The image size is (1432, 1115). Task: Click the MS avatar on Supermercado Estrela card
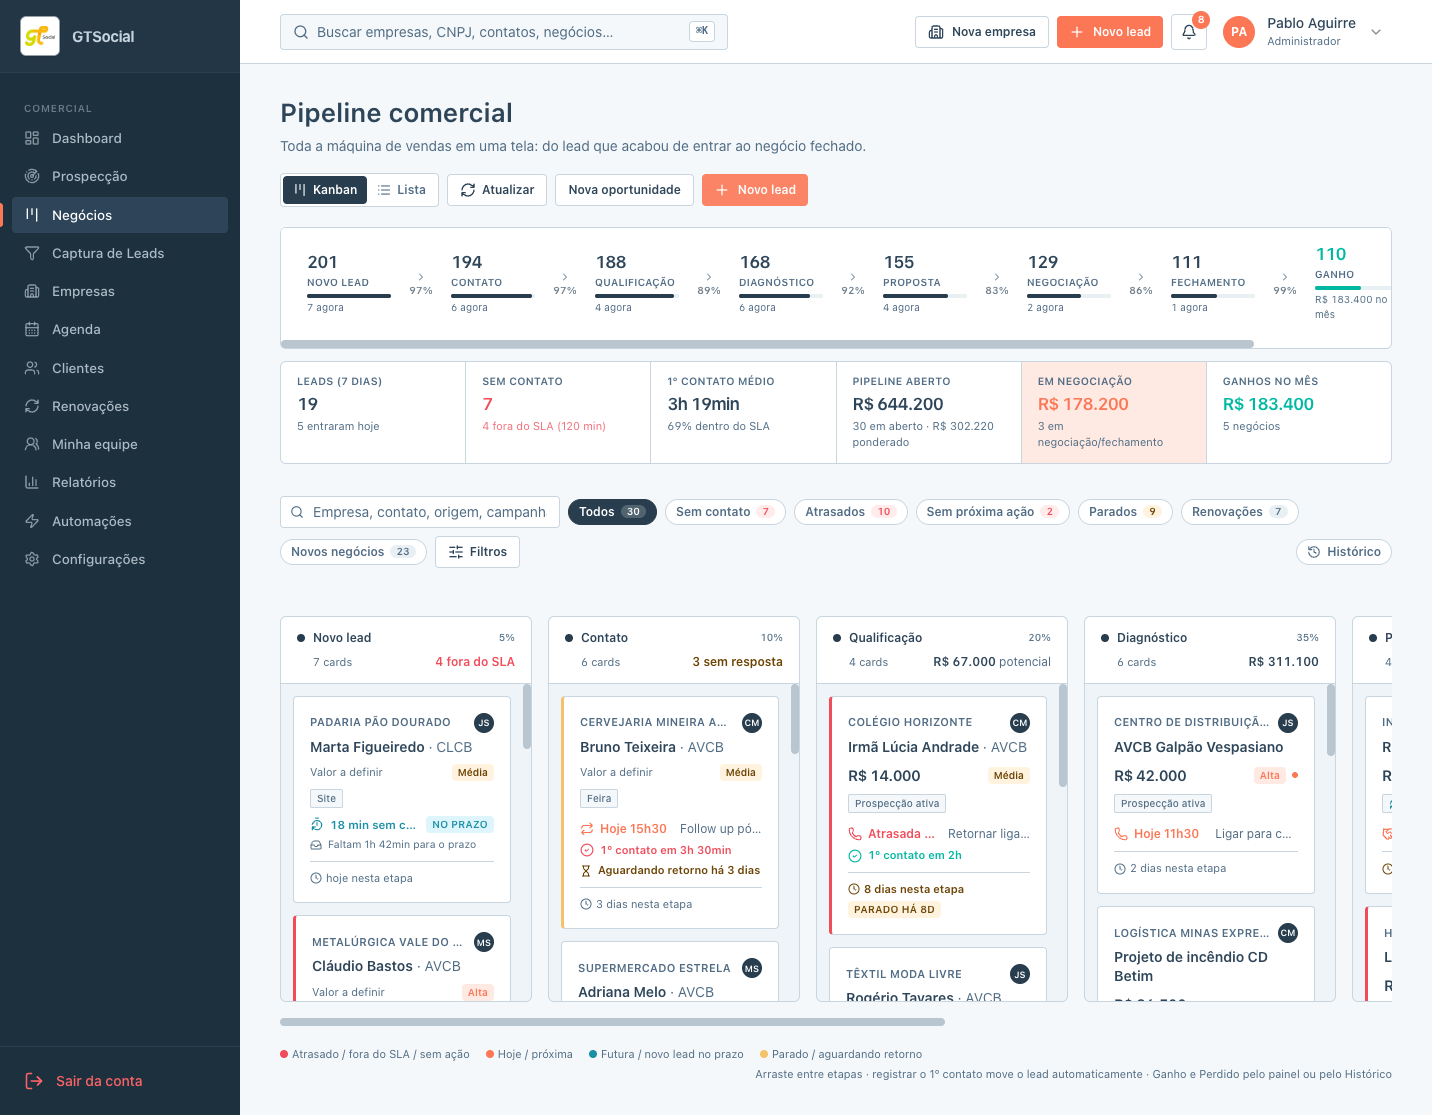(752, 968)
